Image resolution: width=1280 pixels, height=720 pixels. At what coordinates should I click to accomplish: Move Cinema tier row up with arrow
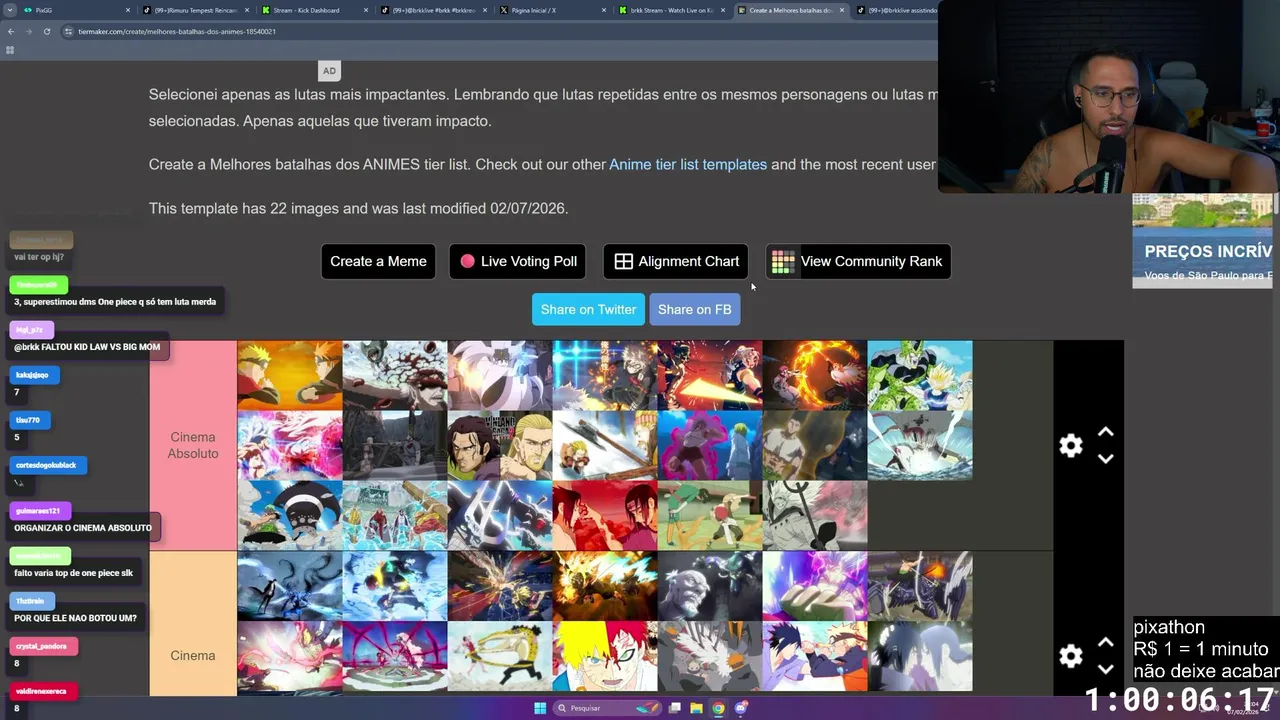tap(1106, 642)
